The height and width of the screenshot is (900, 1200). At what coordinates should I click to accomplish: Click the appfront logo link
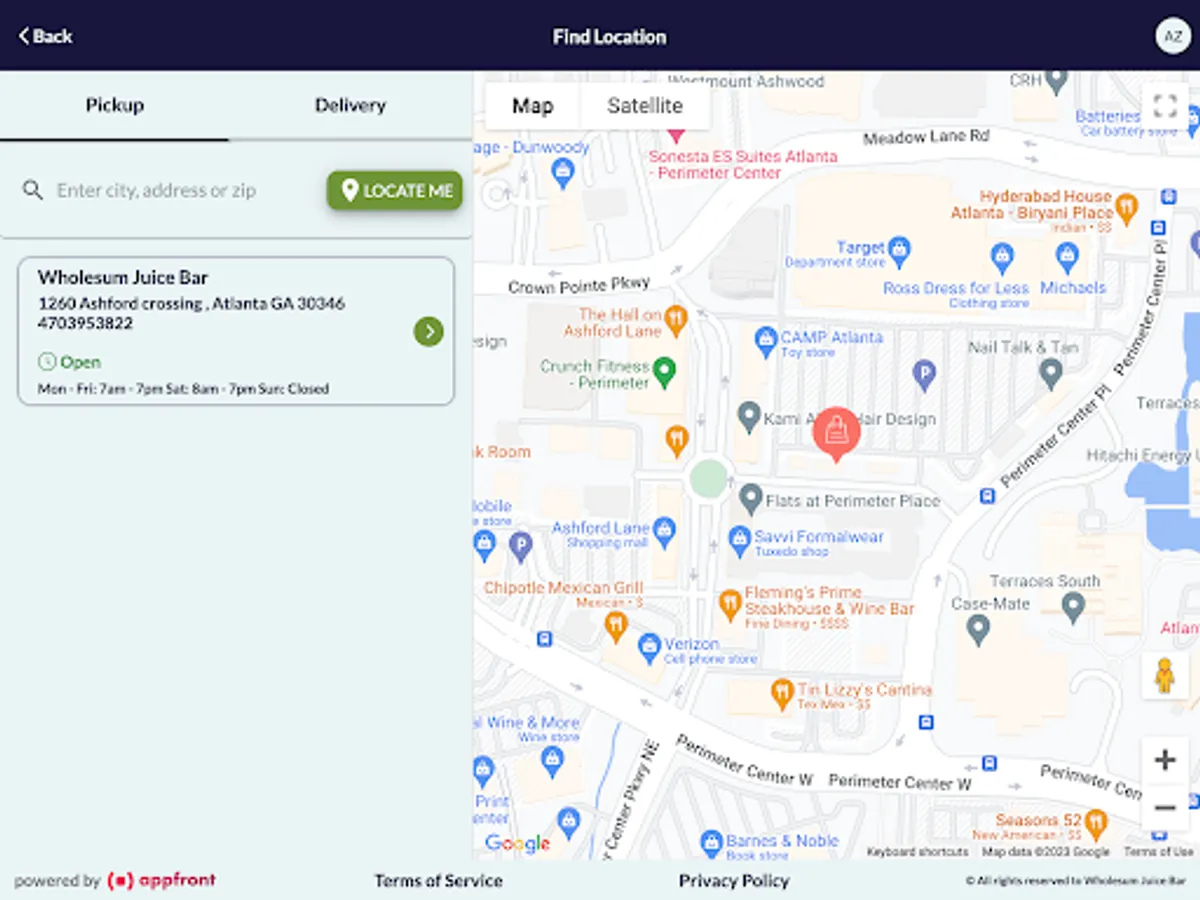pos(161,881)
